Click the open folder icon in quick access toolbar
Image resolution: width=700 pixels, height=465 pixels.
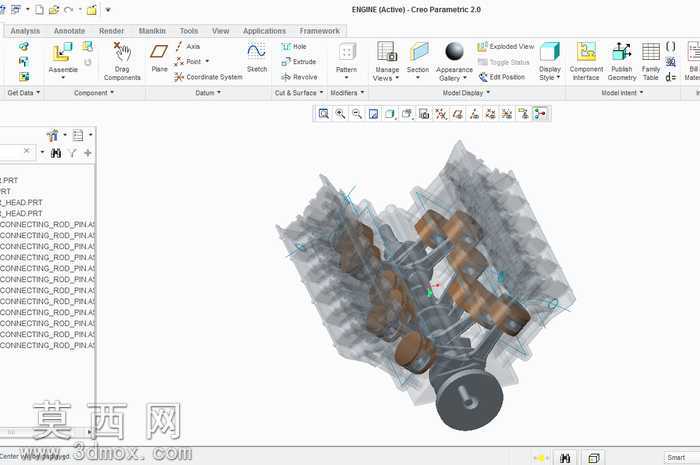(54, 9)
